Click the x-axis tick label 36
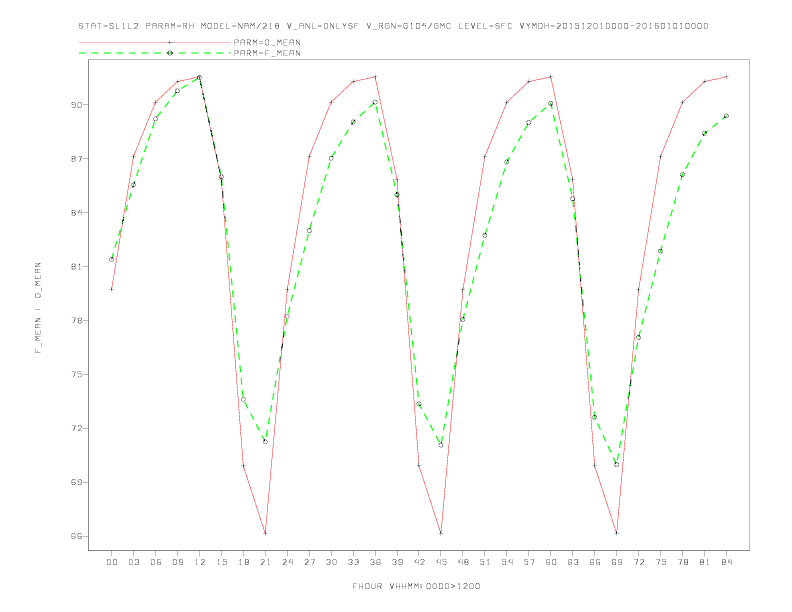 pyautogui.click(x=375, y=562)
